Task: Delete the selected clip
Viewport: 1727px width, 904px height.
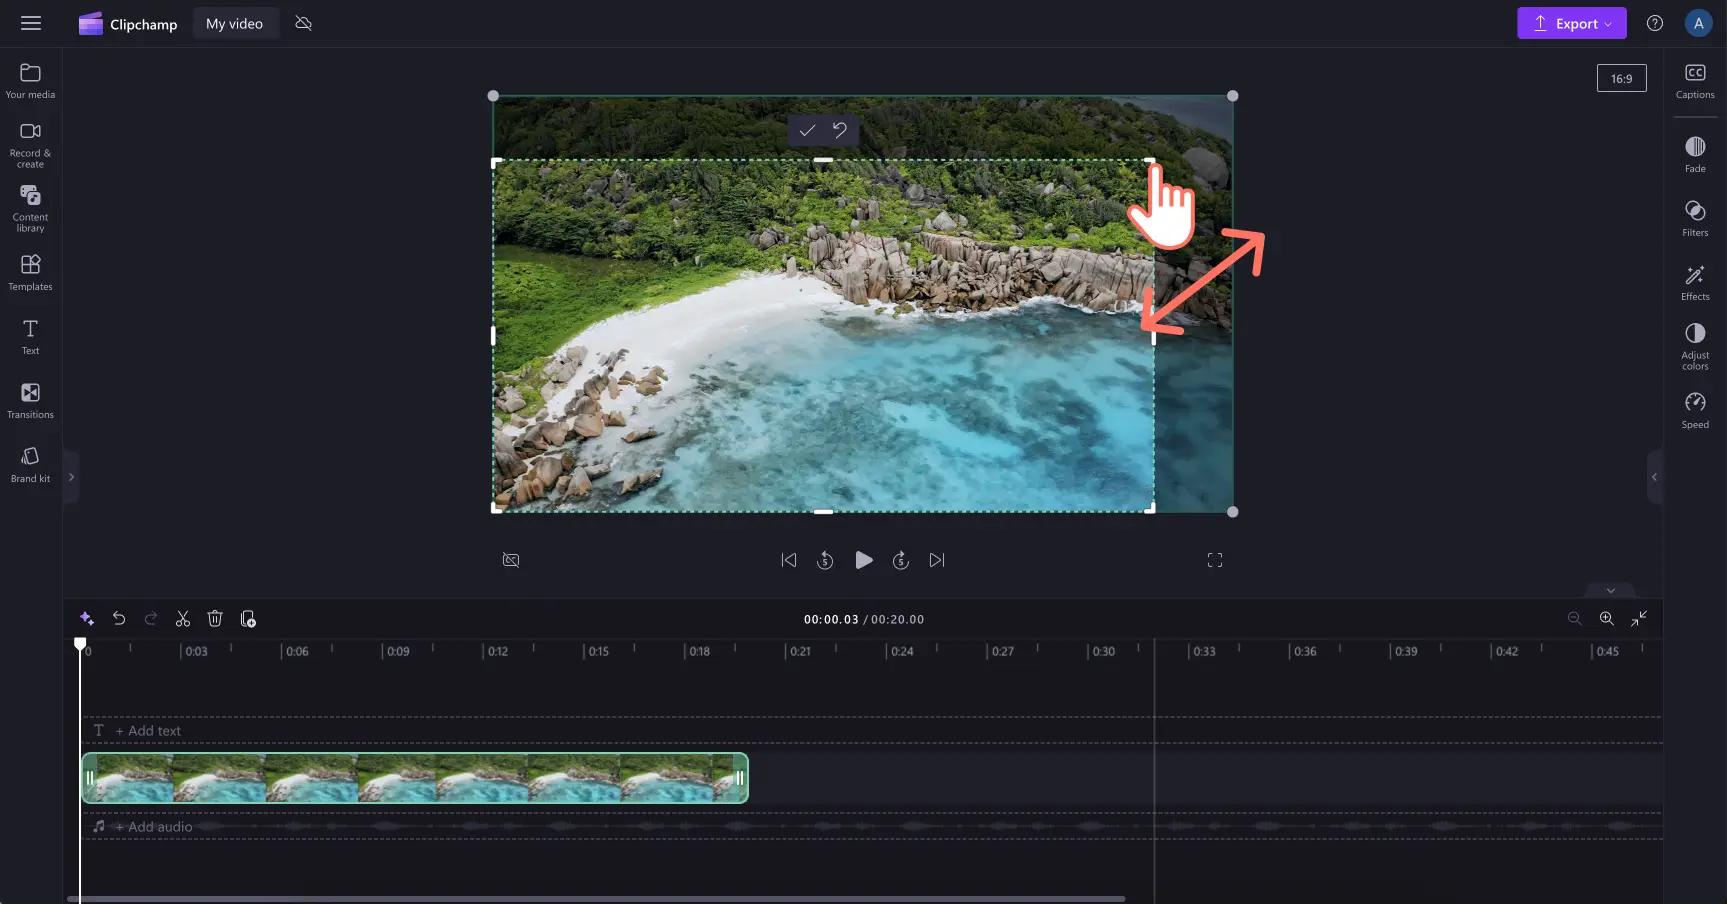Action: tap(215, 619)
